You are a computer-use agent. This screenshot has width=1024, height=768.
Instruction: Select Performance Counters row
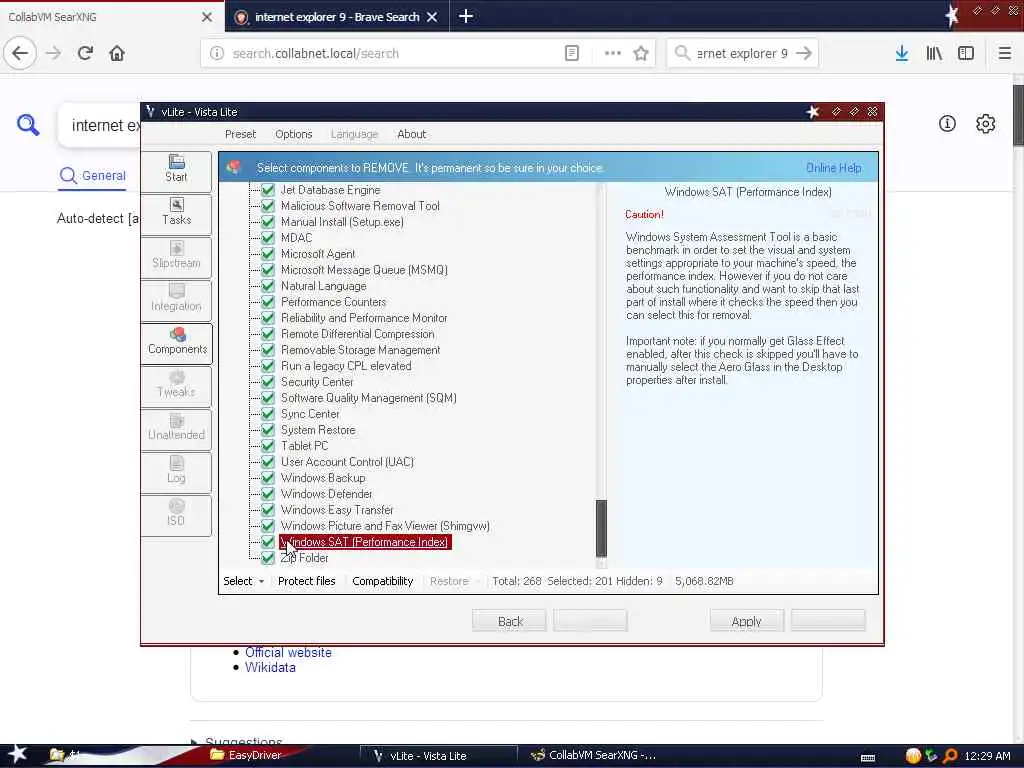[x=333, y=302]
